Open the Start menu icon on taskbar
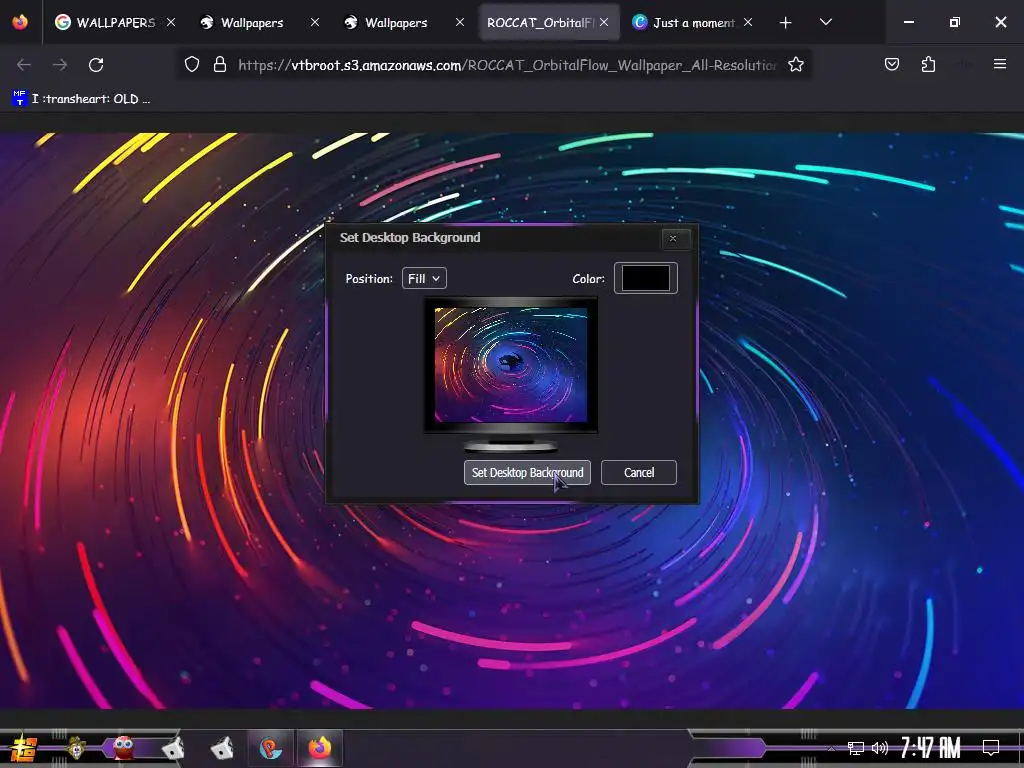Screen dimensions: 1024x768 [x=23, y=748]
